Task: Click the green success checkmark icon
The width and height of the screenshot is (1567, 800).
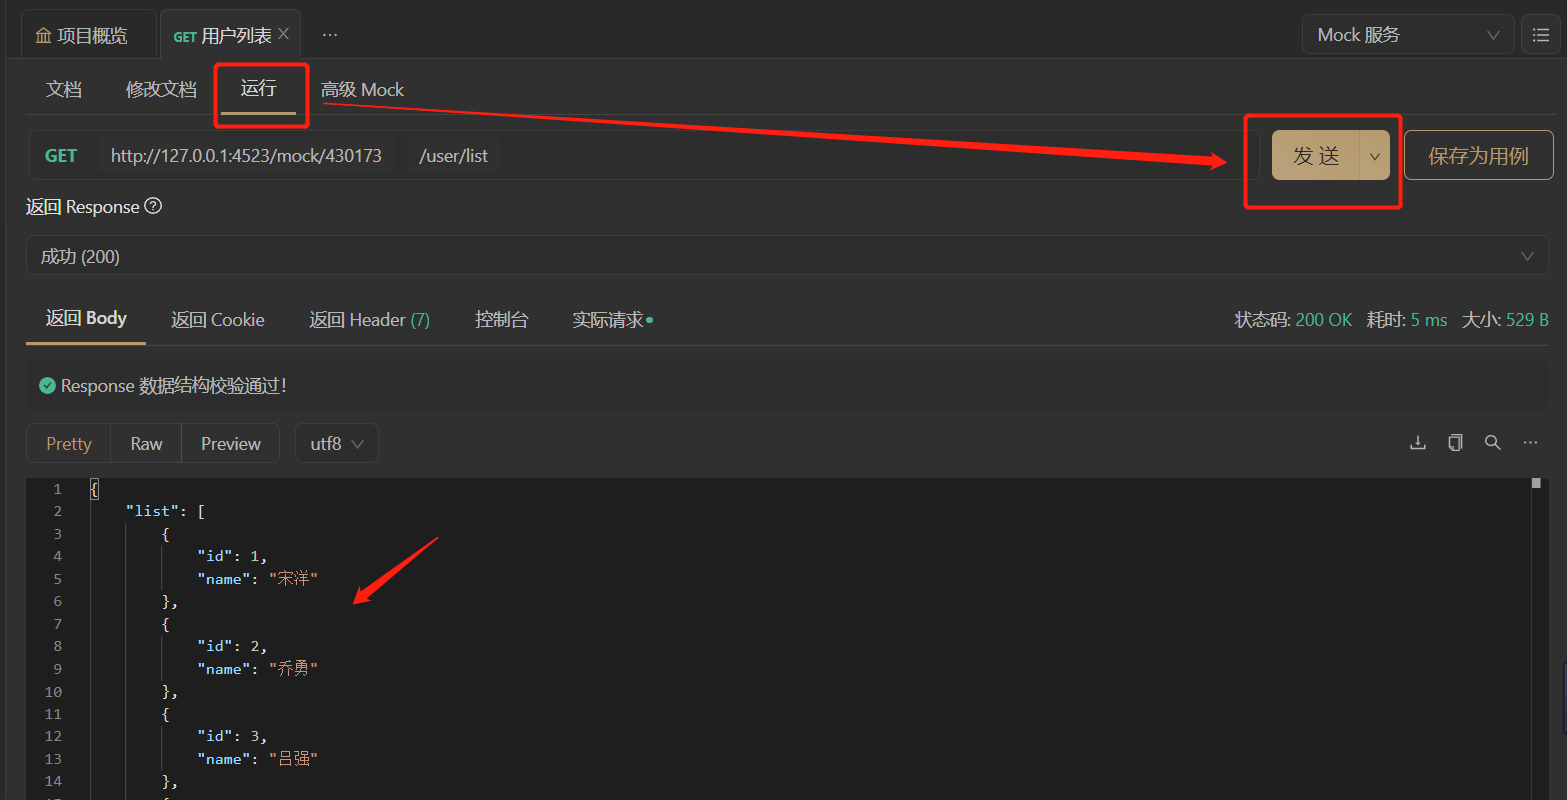Action: click(47, 385)
